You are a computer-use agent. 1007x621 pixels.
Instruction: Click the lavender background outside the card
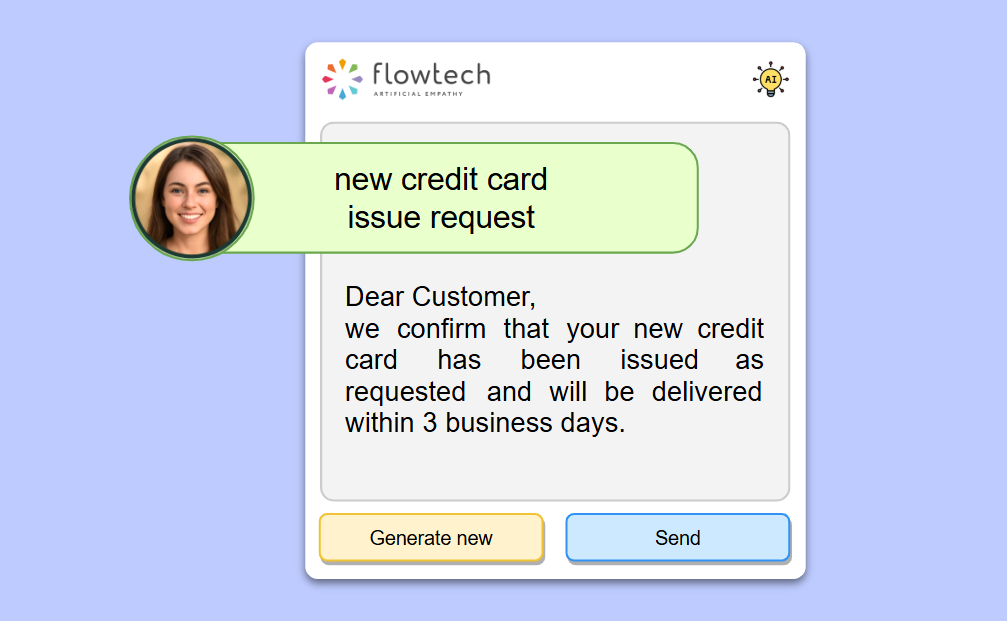[x=900, y=300]
